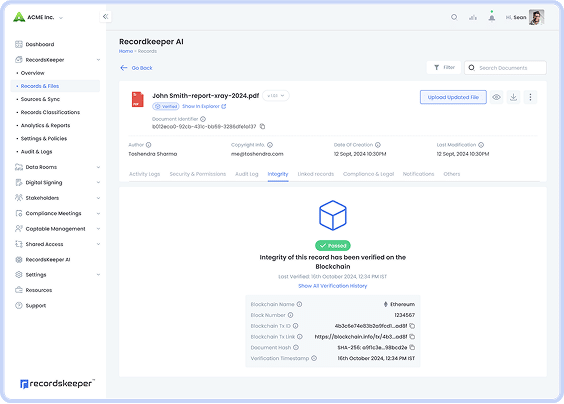Open the file version dropdown
The image size is (564, 404).
pyautogui.click(x=276, y=96)
